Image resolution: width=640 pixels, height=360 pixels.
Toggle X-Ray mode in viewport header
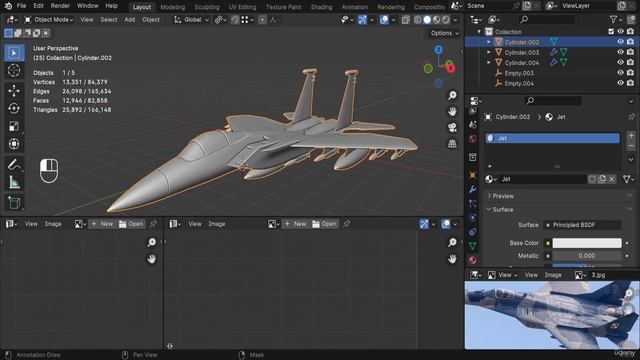(405, 20)
